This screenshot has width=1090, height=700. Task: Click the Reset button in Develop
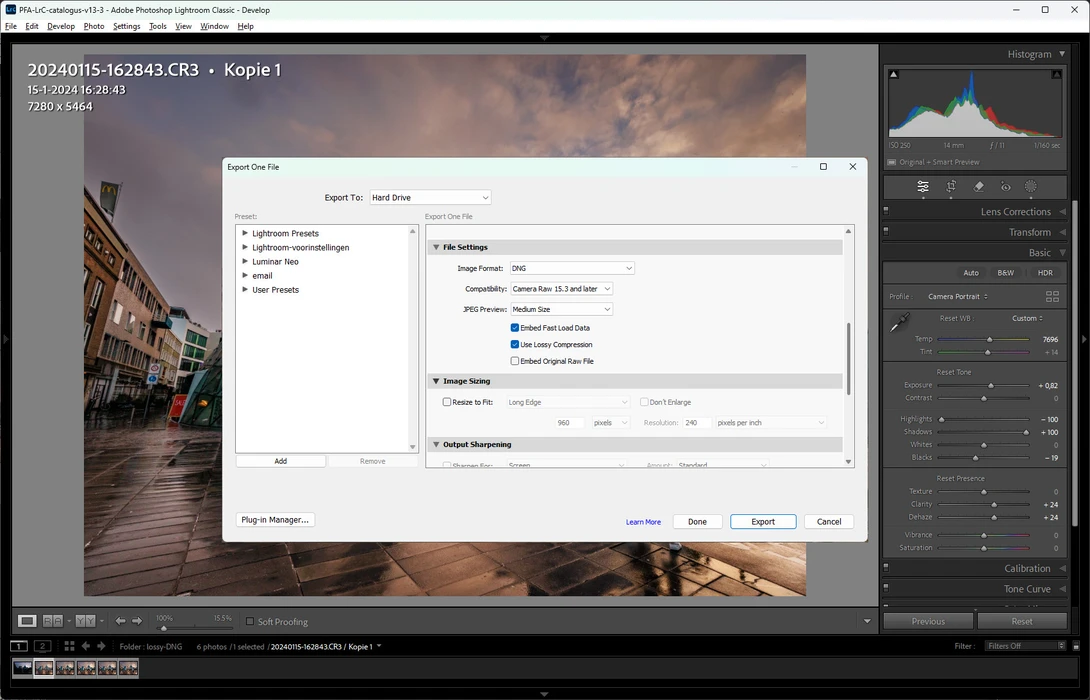point(1022,621)
